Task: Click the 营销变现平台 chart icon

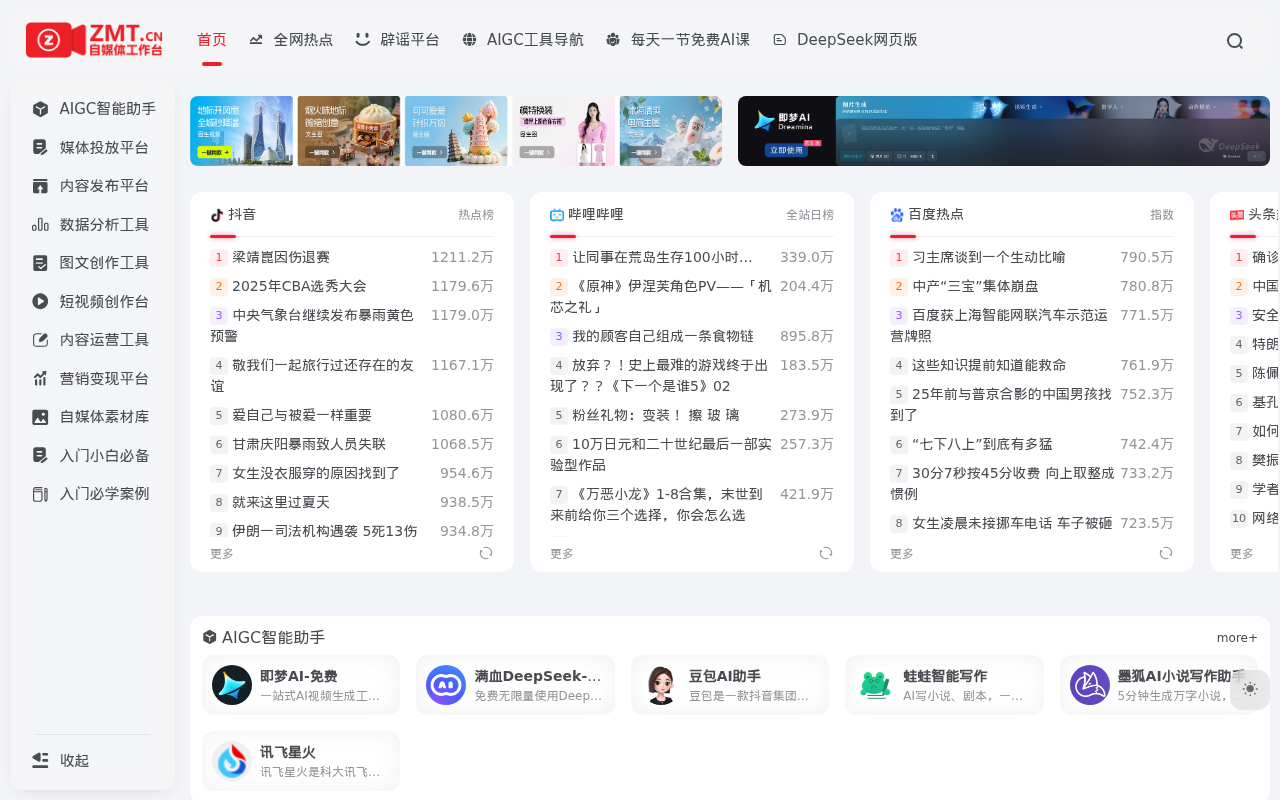Action: 40,379
